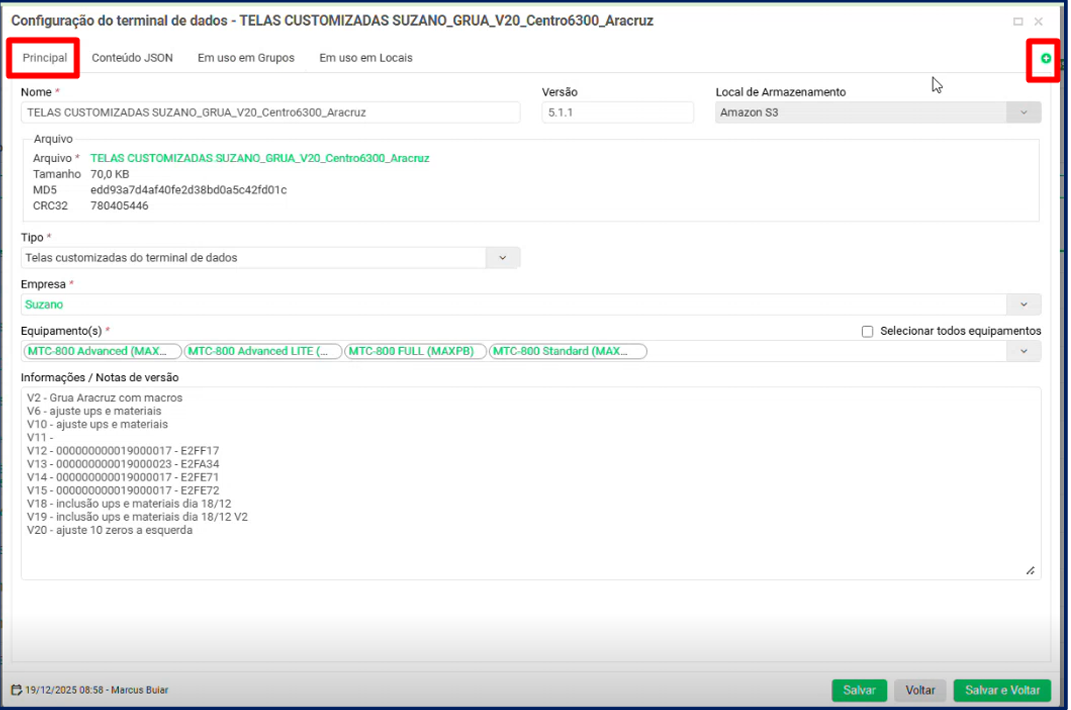Enable Selecionar todos equipamentos checkbox
The width and height of the screenshot is (1071, 710).
[x=868, y=331]
